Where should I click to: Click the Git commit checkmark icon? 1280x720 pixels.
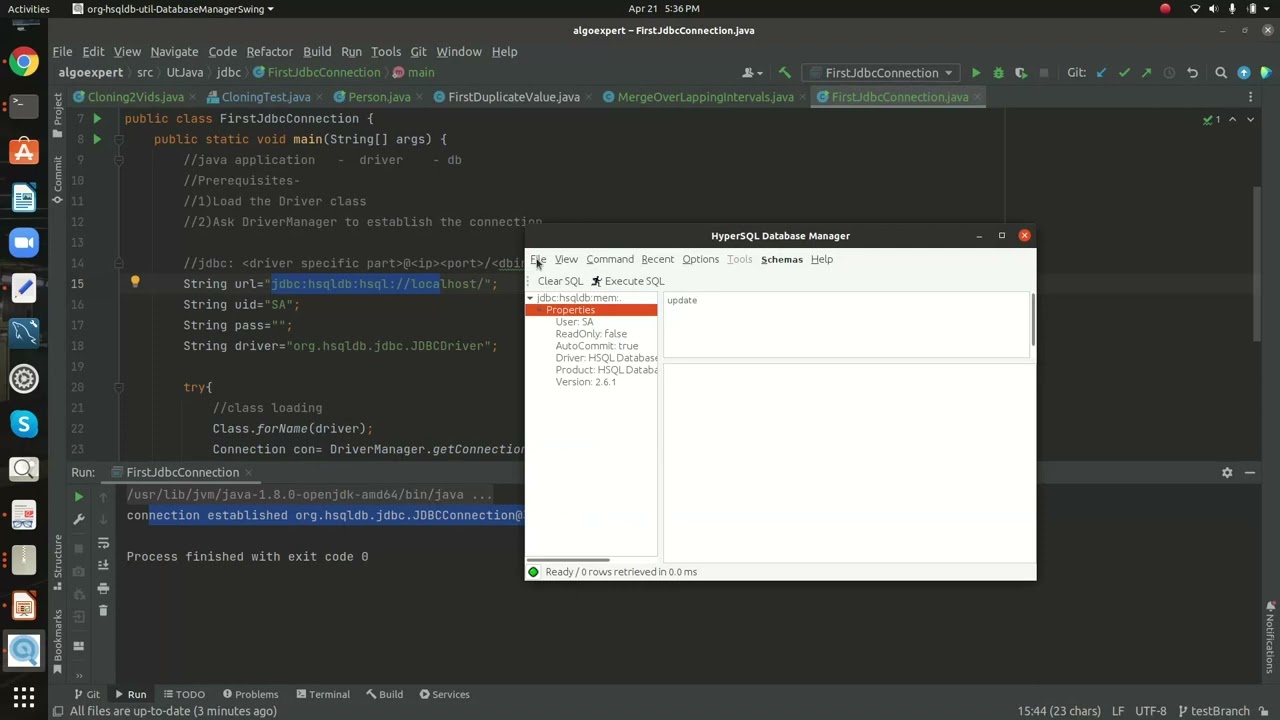tap(1124, 73)
